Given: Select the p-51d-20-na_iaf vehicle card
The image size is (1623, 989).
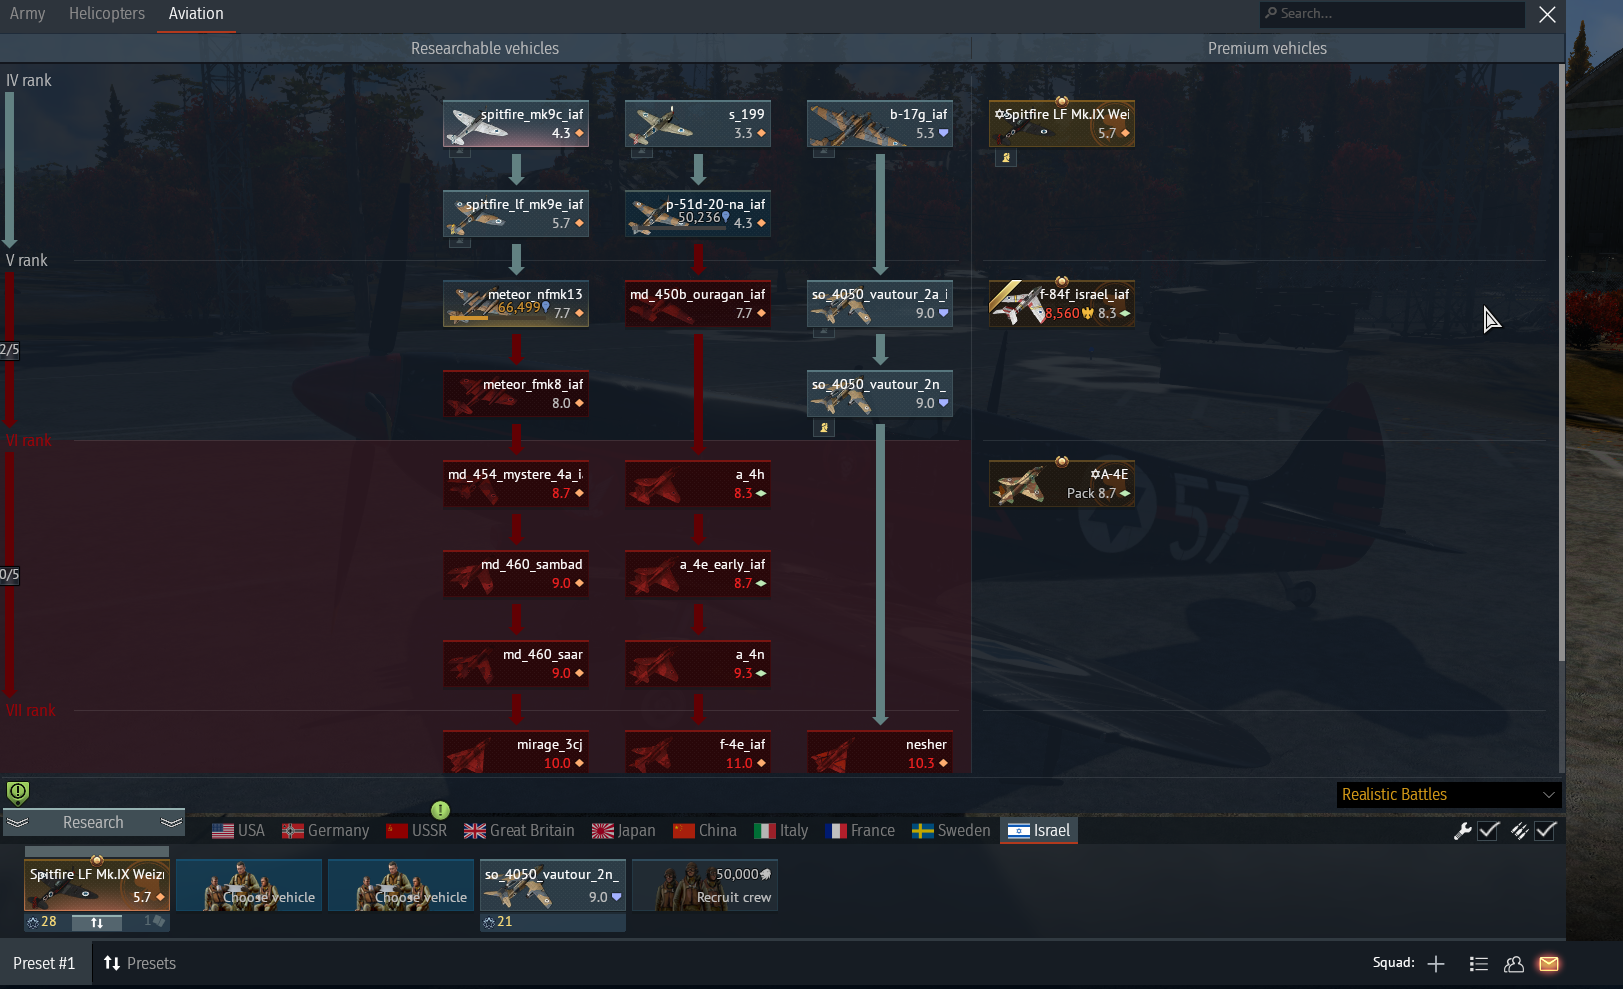Looking at the screenshot, I should pyautogui.click(x=698, y=213).
